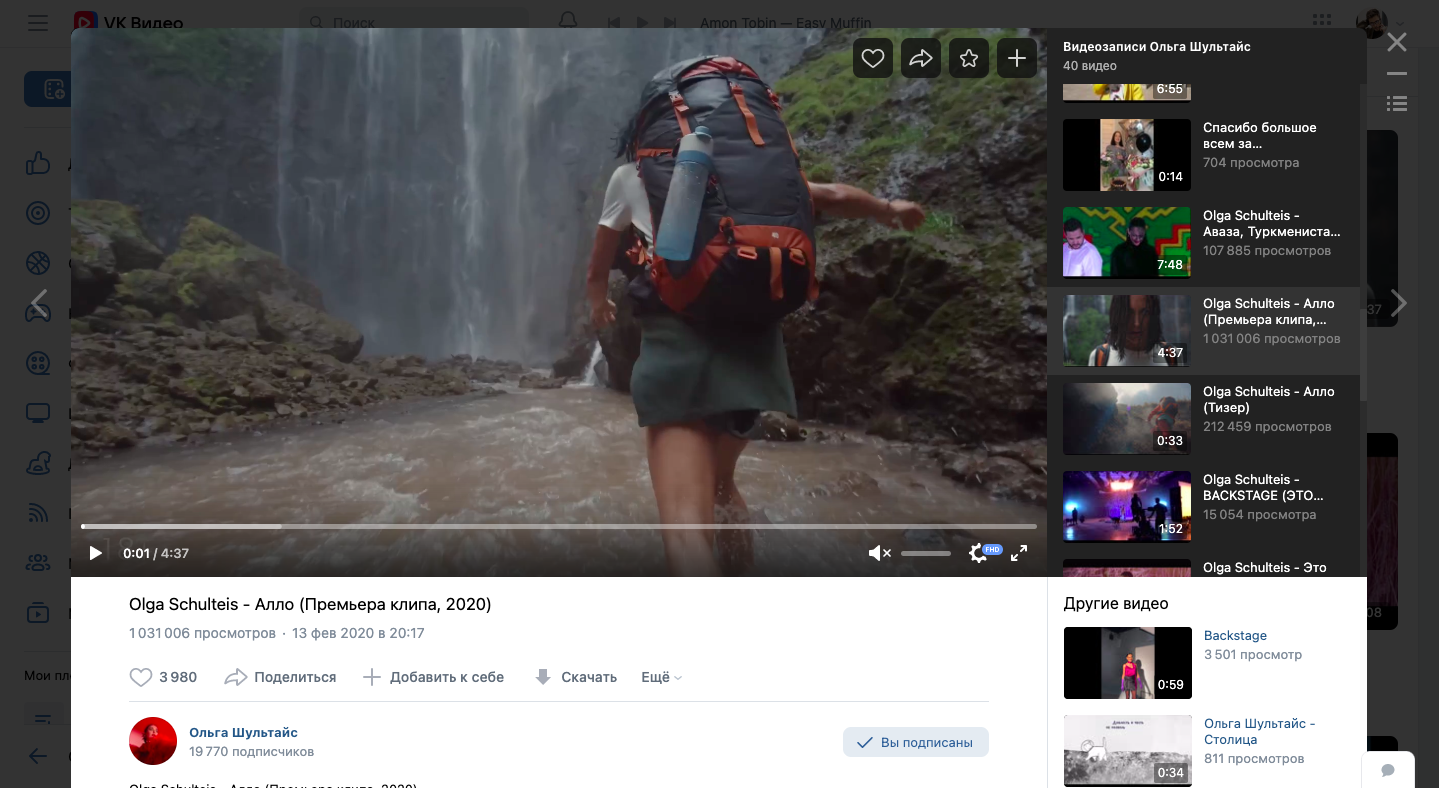The image size is (1439, 788).
Task: Click the Поиск search field
Action: click(415, 22)
